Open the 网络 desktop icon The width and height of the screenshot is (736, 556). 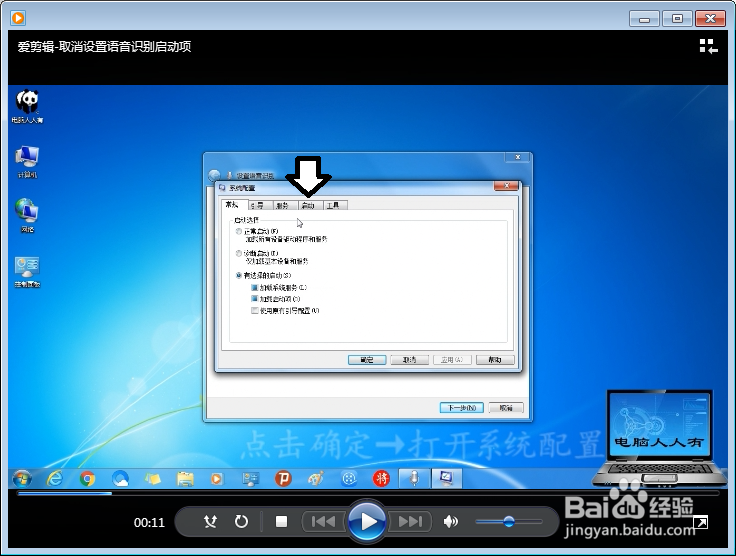[27, 216]
